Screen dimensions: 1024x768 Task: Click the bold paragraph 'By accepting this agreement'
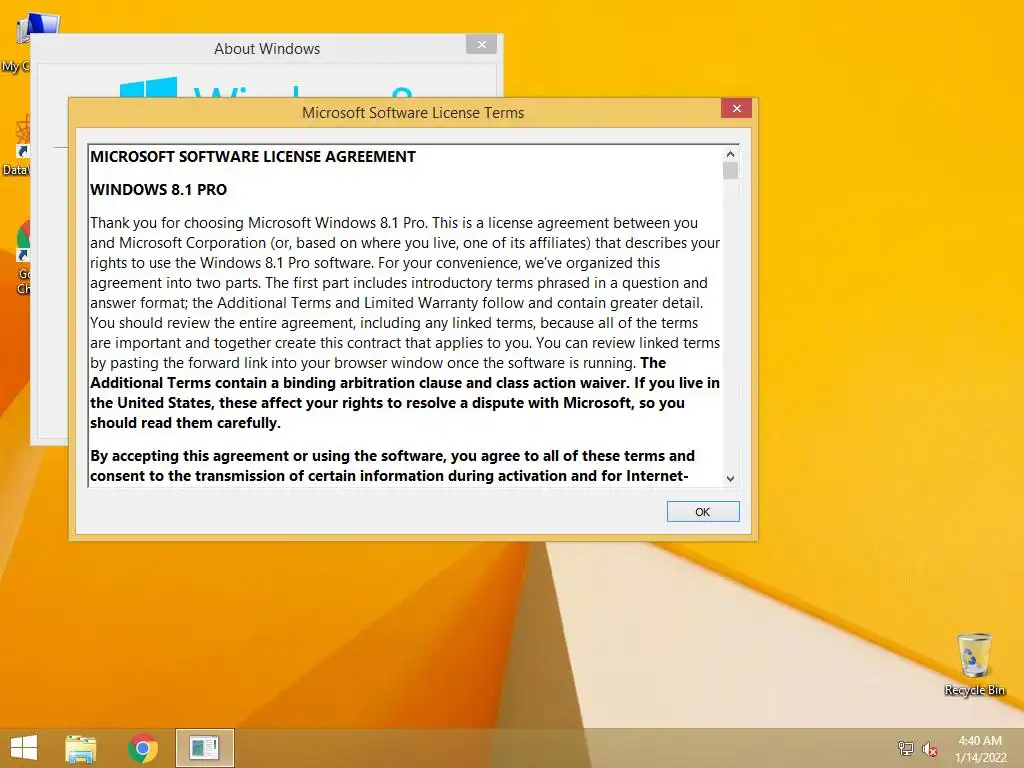coord(392,466)
